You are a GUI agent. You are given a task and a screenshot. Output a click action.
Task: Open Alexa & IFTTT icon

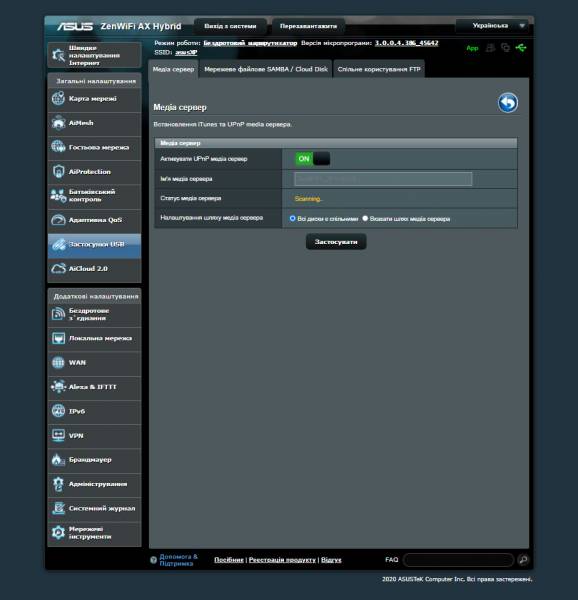tap(58, 387)
